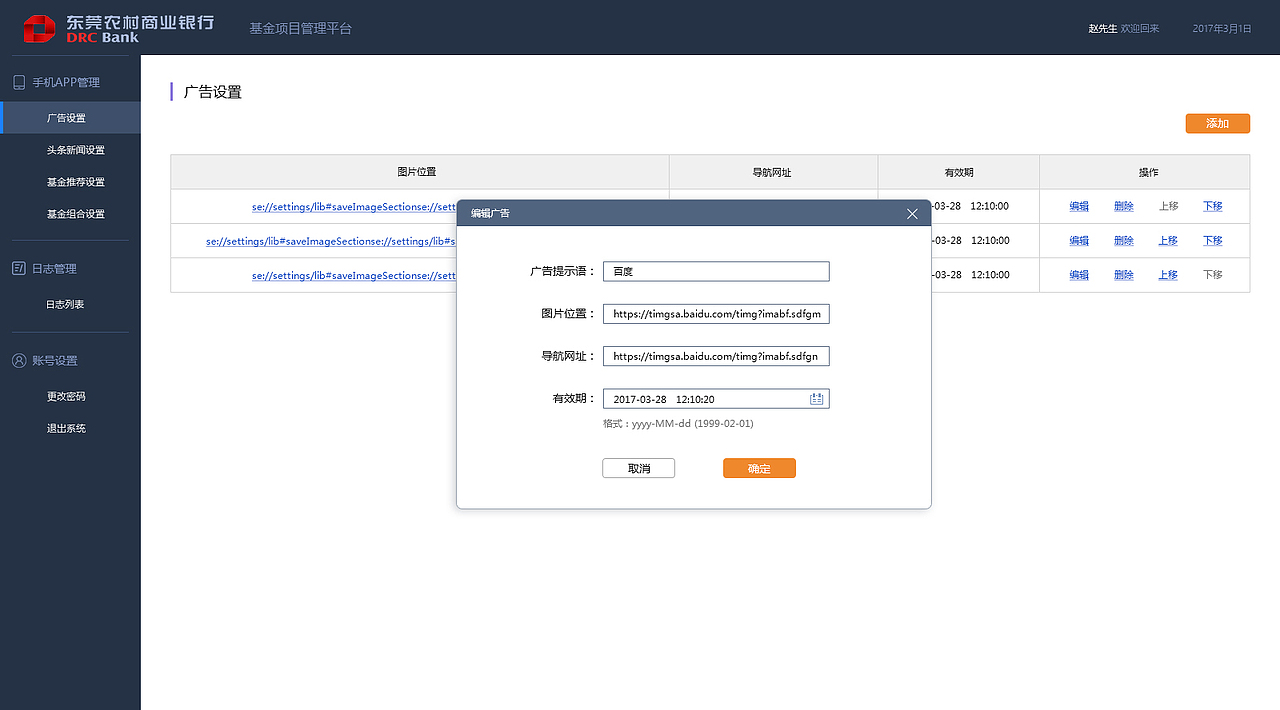This screenshot has height=710, width=1280.
Task: Click into the 图片位置 input field
Action: [x=716, y=314]
